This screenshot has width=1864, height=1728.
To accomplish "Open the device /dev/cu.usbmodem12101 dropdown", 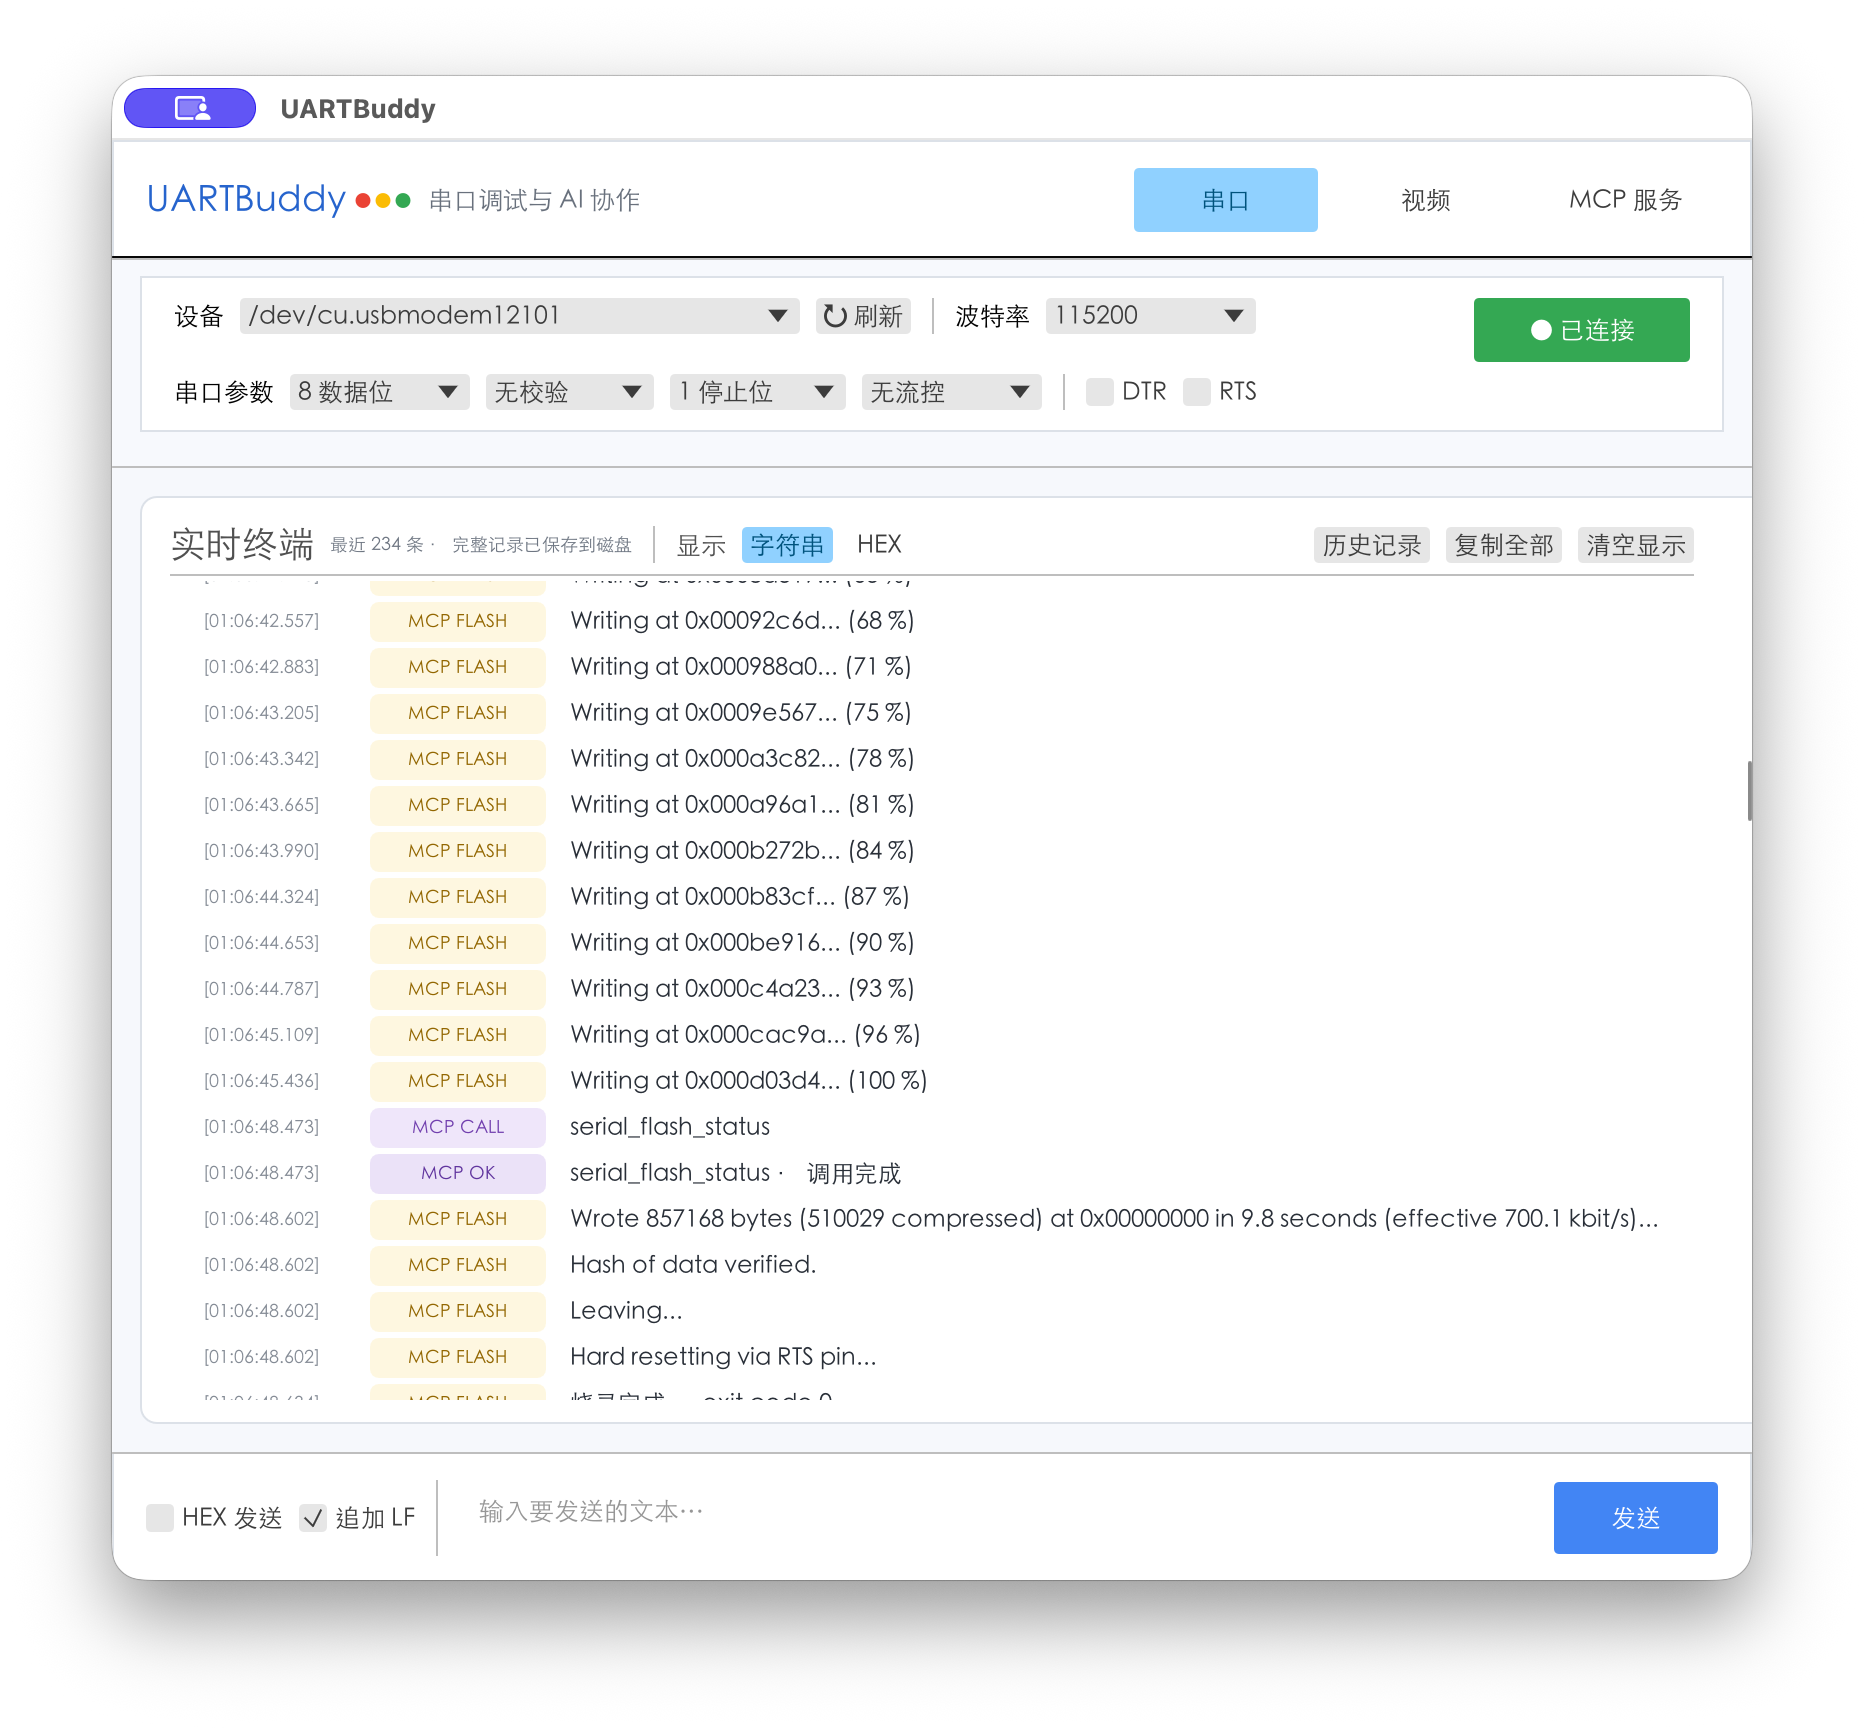I will [519, 316].
